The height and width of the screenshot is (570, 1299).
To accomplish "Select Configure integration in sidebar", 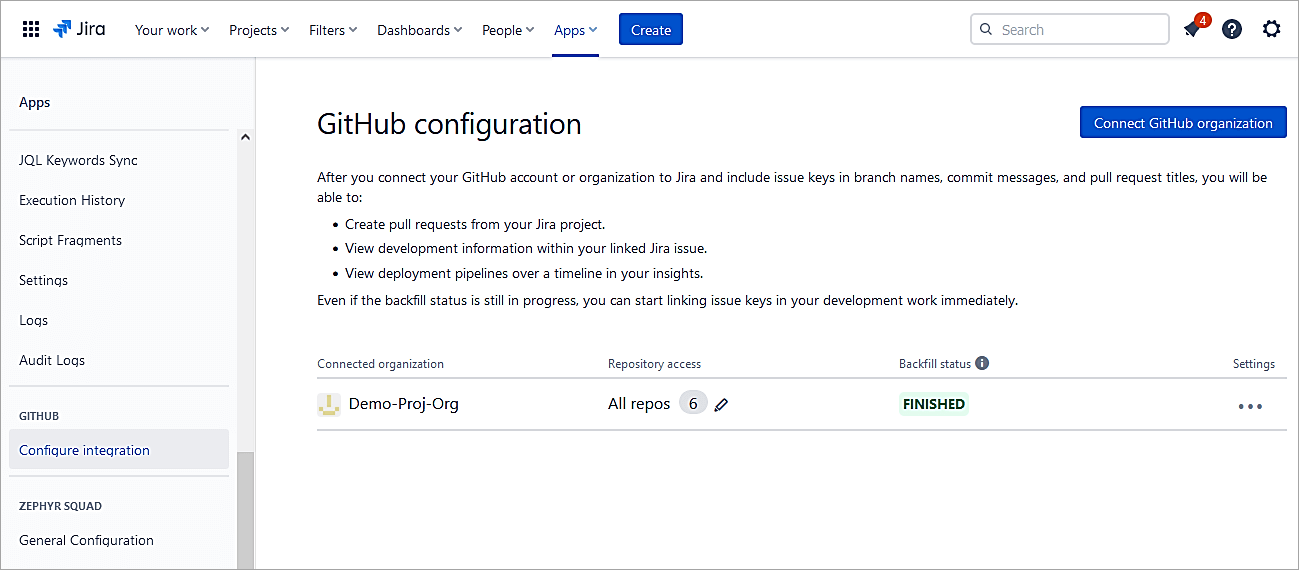I will (x=85, y=450).
